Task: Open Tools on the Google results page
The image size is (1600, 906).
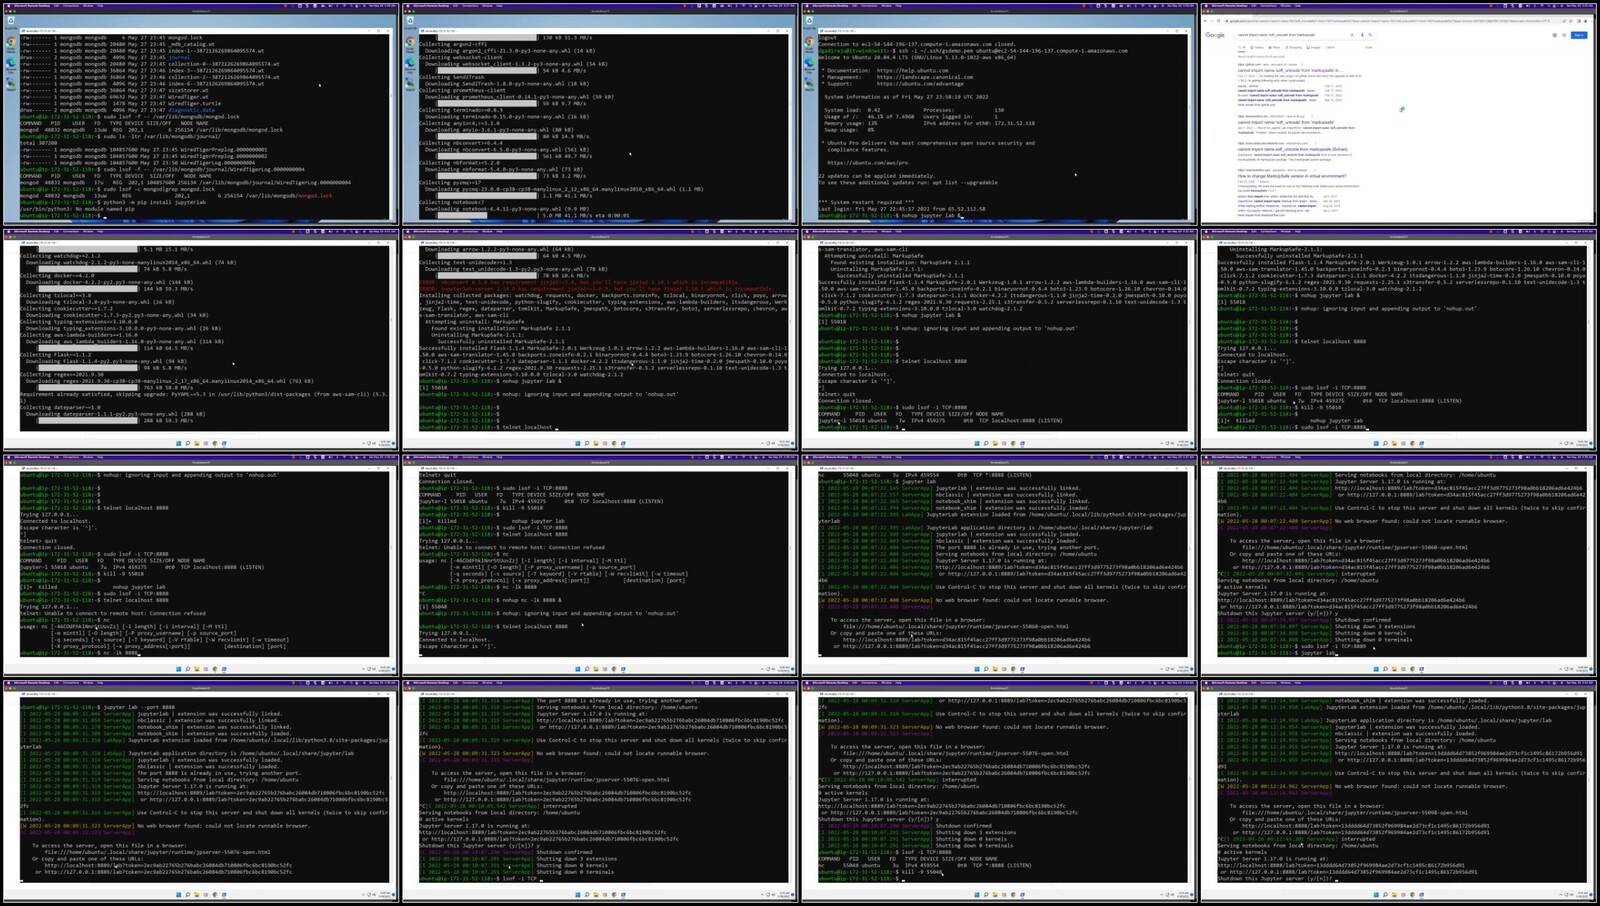Action: [1369, 47]
